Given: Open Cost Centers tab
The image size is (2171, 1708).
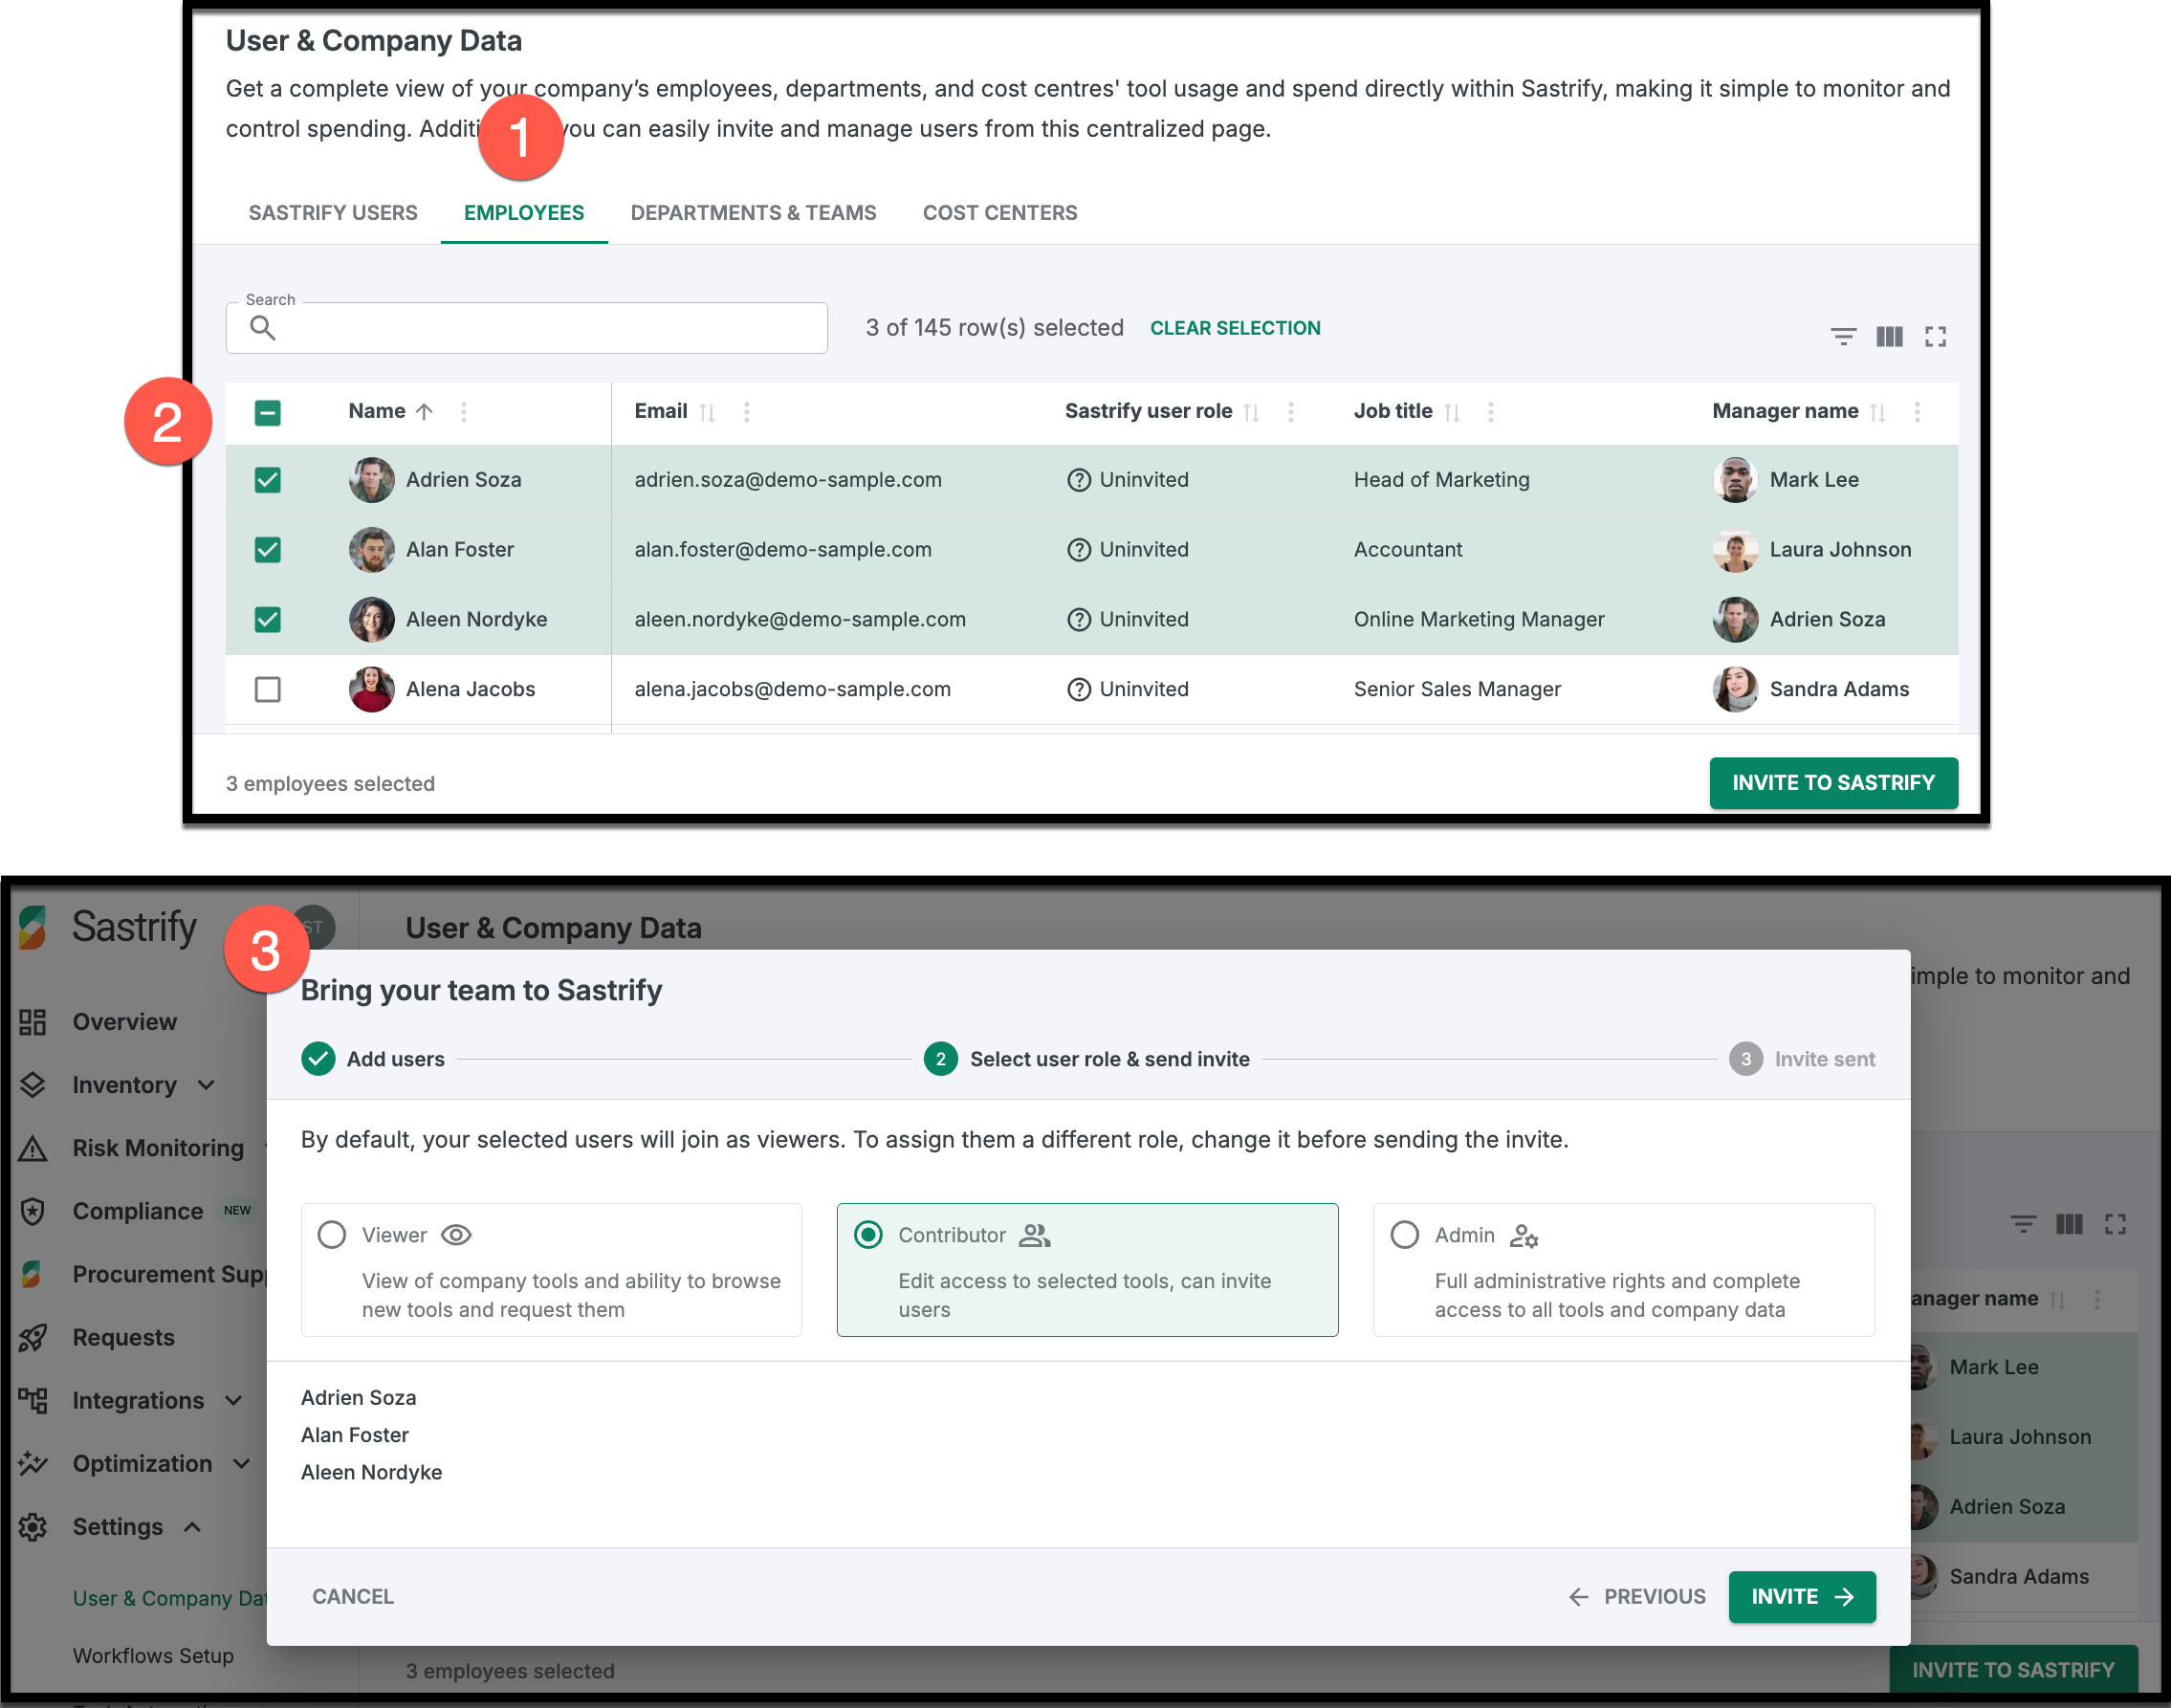Looking at the screenshot, I should (1000, 213).
